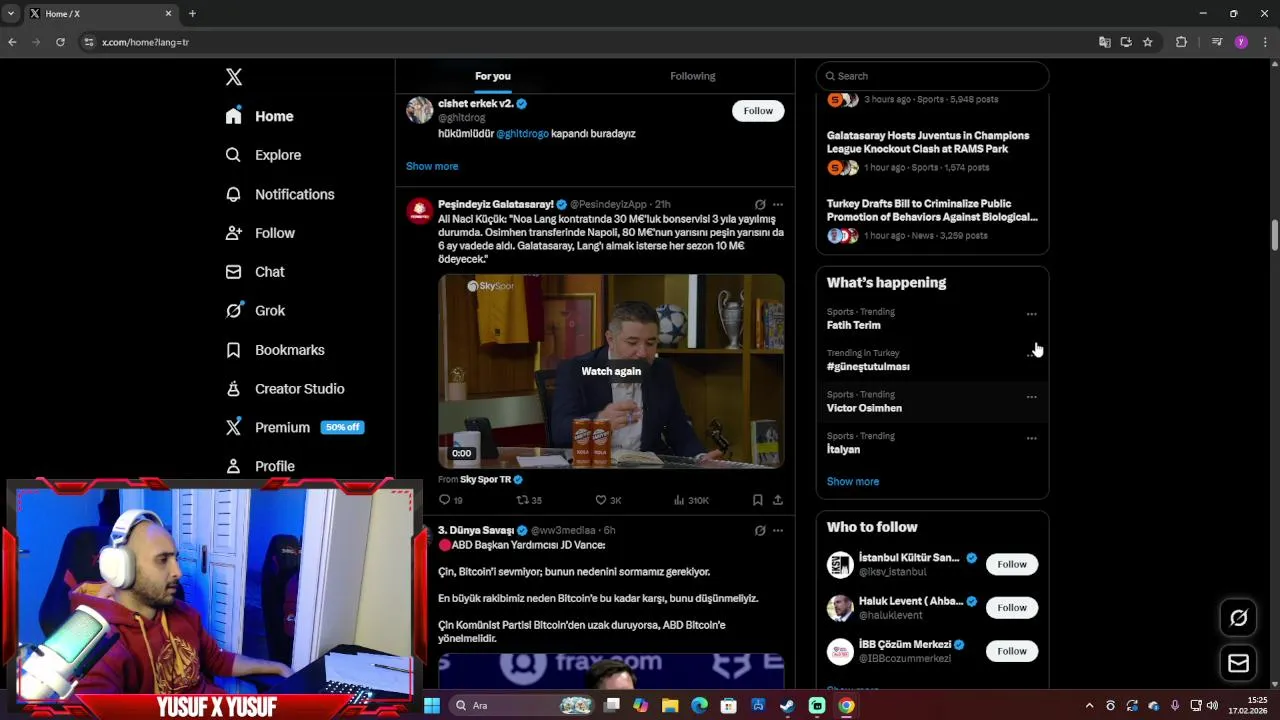
Task: Open Google Translate icon in address bar
Action: pos(1104,42)
